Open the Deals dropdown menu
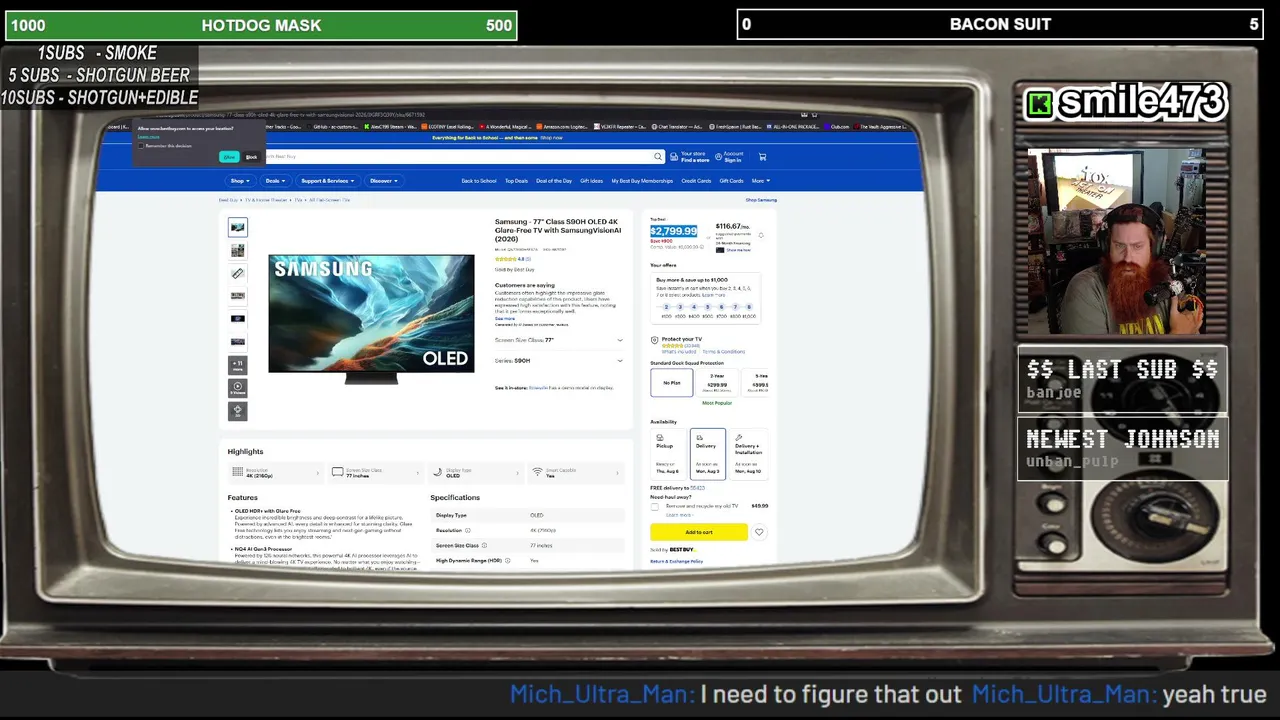This screenshot has height=720, width=1280. pyautogui.click(x=275, y=181)
